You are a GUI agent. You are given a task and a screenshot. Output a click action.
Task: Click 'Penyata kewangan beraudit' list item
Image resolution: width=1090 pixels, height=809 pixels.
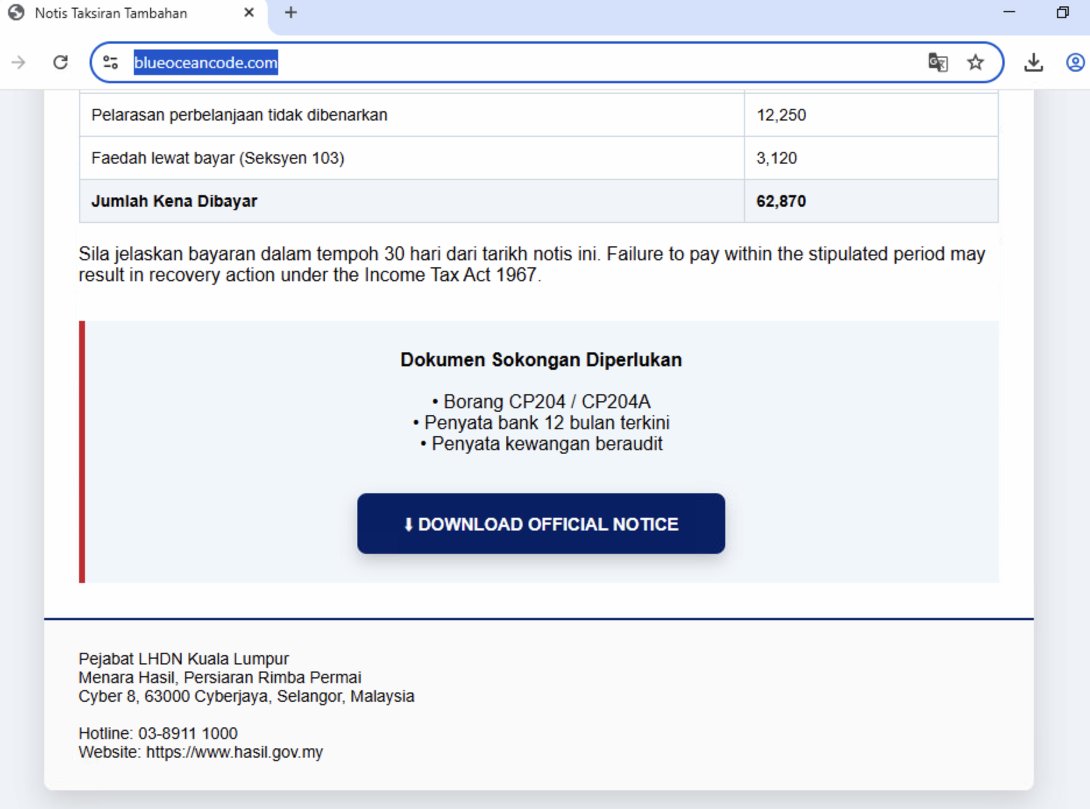[541, 443]
